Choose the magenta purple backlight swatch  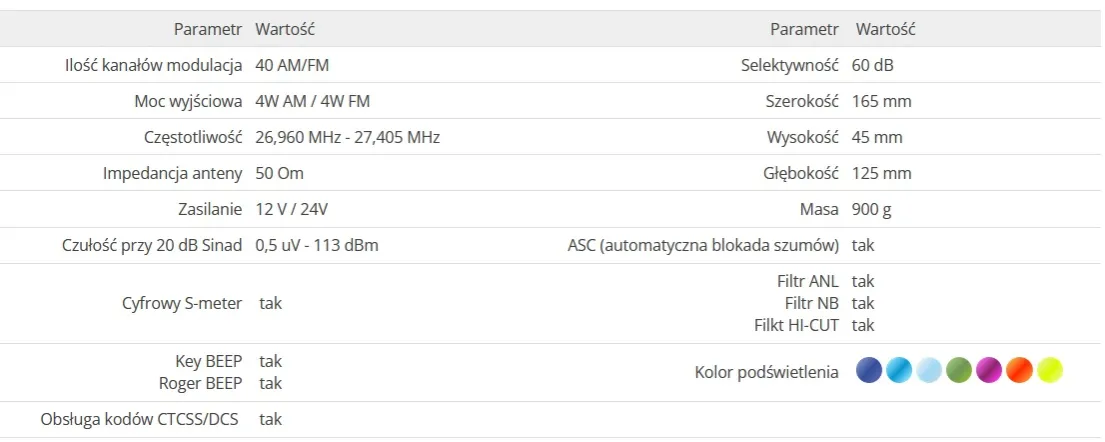tap(989, 371)
